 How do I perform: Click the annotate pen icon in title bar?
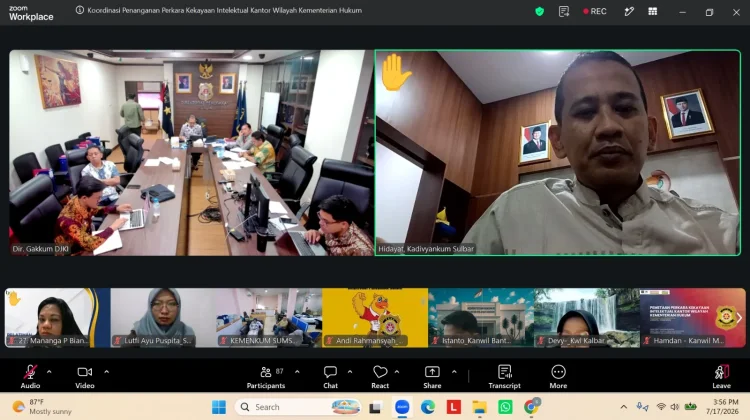click(629, 11)
